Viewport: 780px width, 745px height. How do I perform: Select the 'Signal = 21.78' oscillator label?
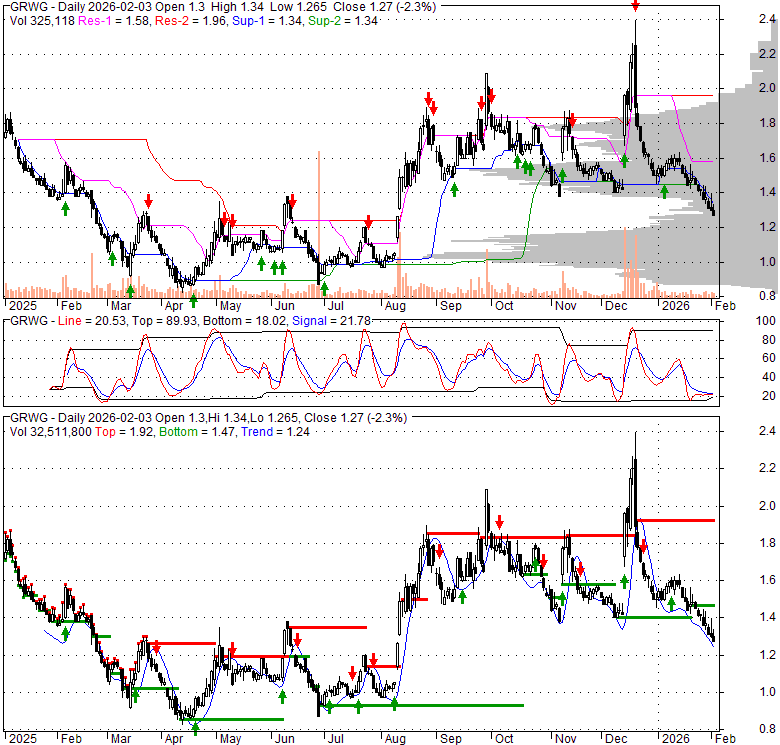click(x=331, y=321)
